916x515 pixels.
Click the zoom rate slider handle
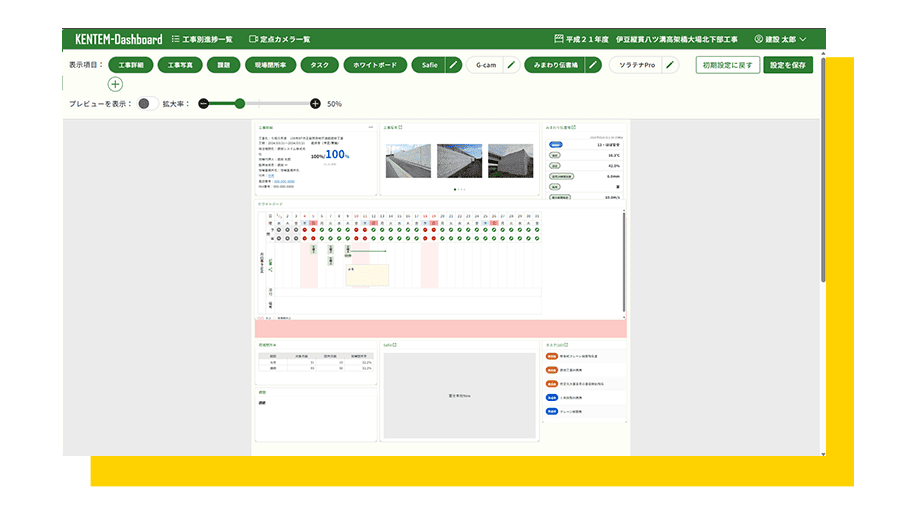click(x=240, y=104)
